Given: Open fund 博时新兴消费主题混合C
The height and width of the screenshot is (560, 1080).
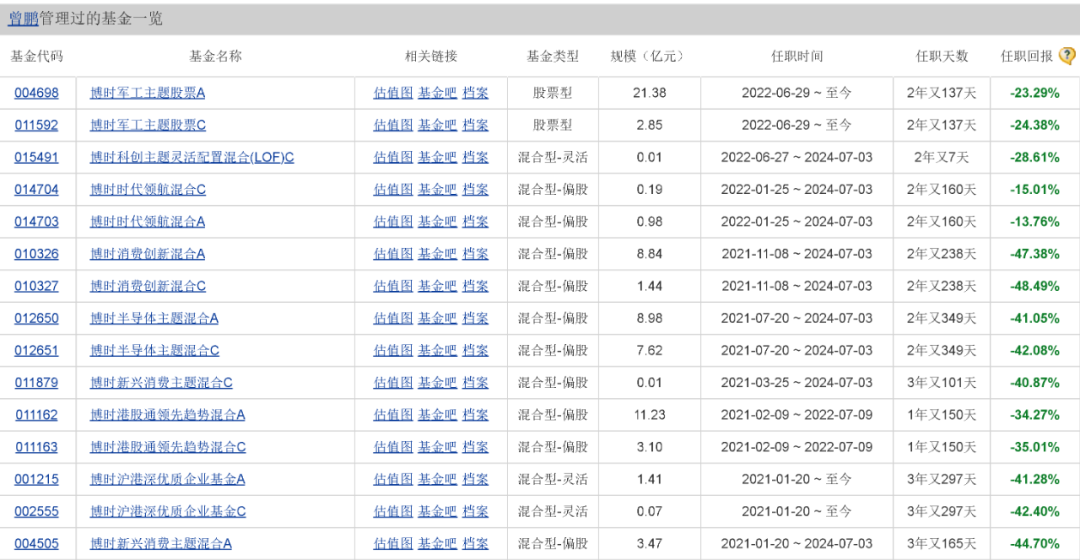Looking at the screenshot, I should [161, 382].
